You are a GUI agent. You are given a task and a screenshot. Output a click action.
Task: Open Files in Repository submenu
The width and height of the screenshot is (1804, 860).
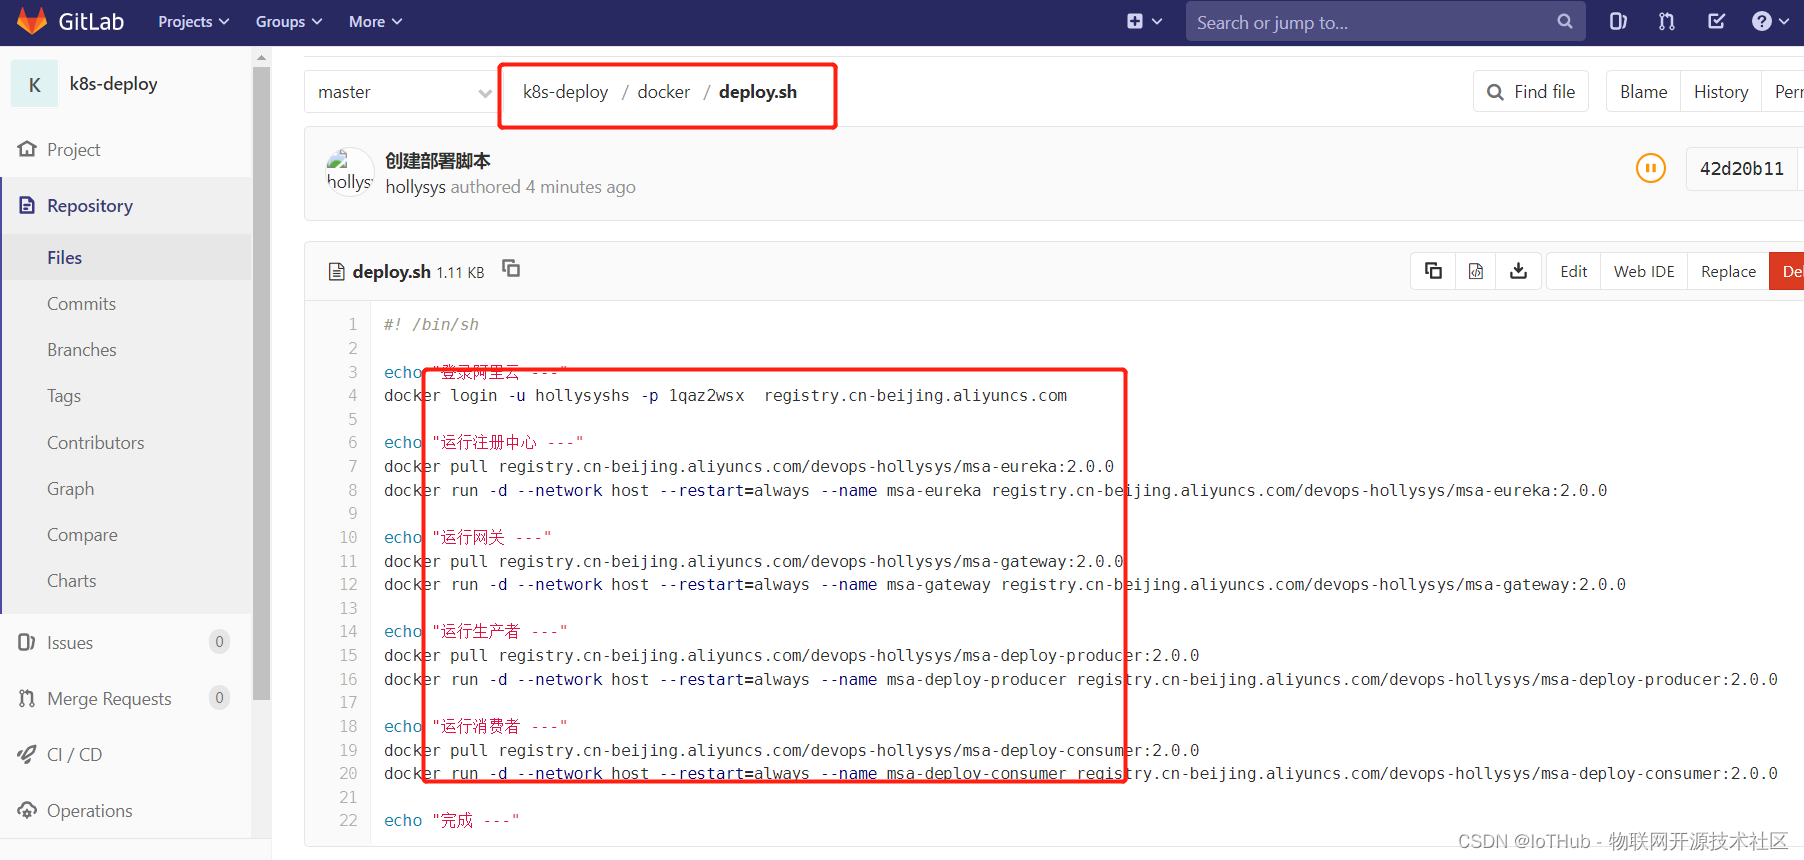pos(65,257)
